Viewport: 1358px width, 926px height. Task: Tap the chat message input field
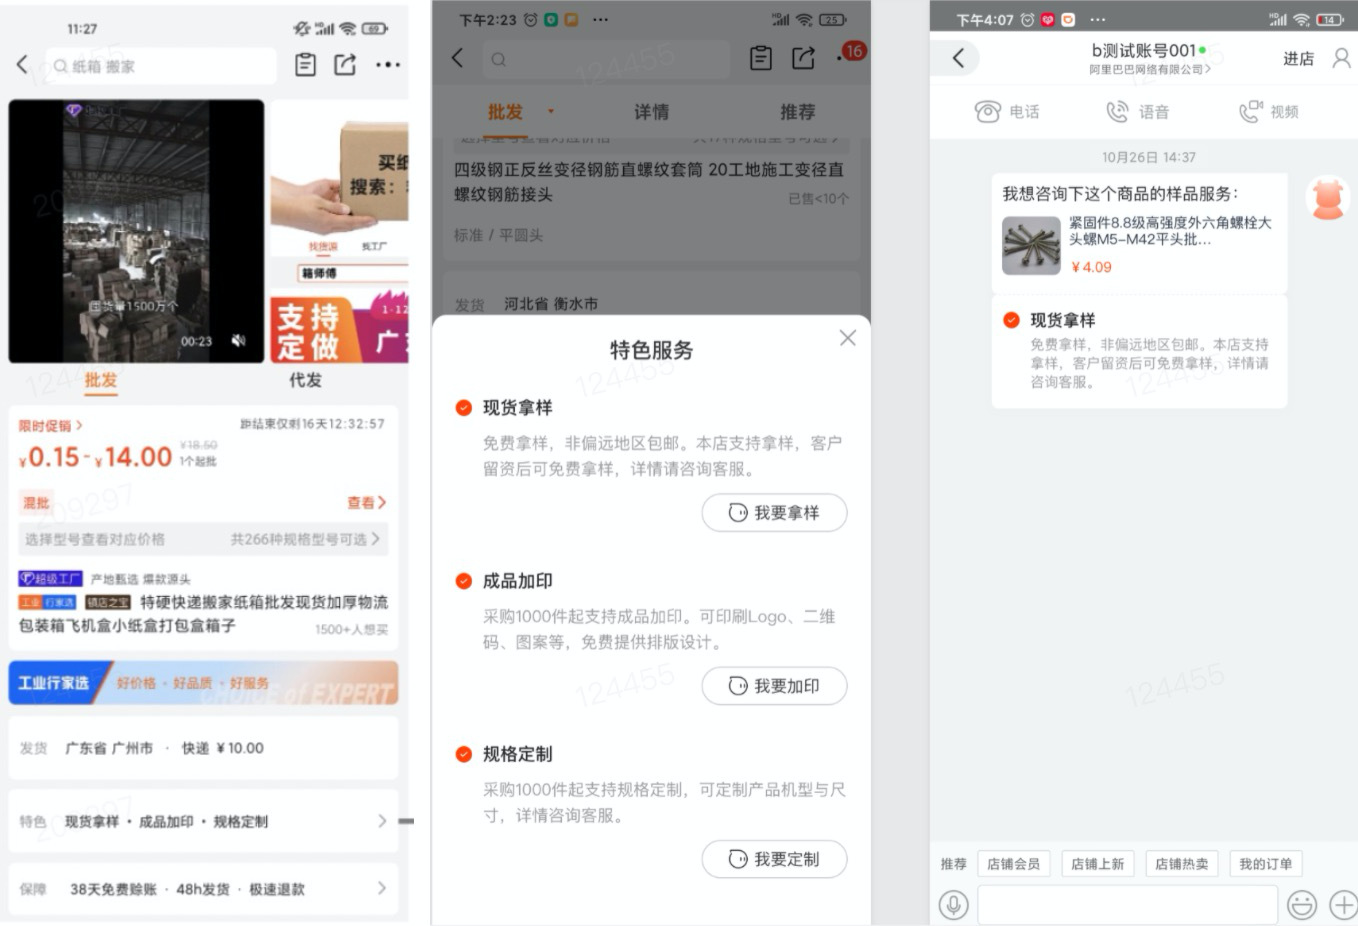coord(1127,905)
